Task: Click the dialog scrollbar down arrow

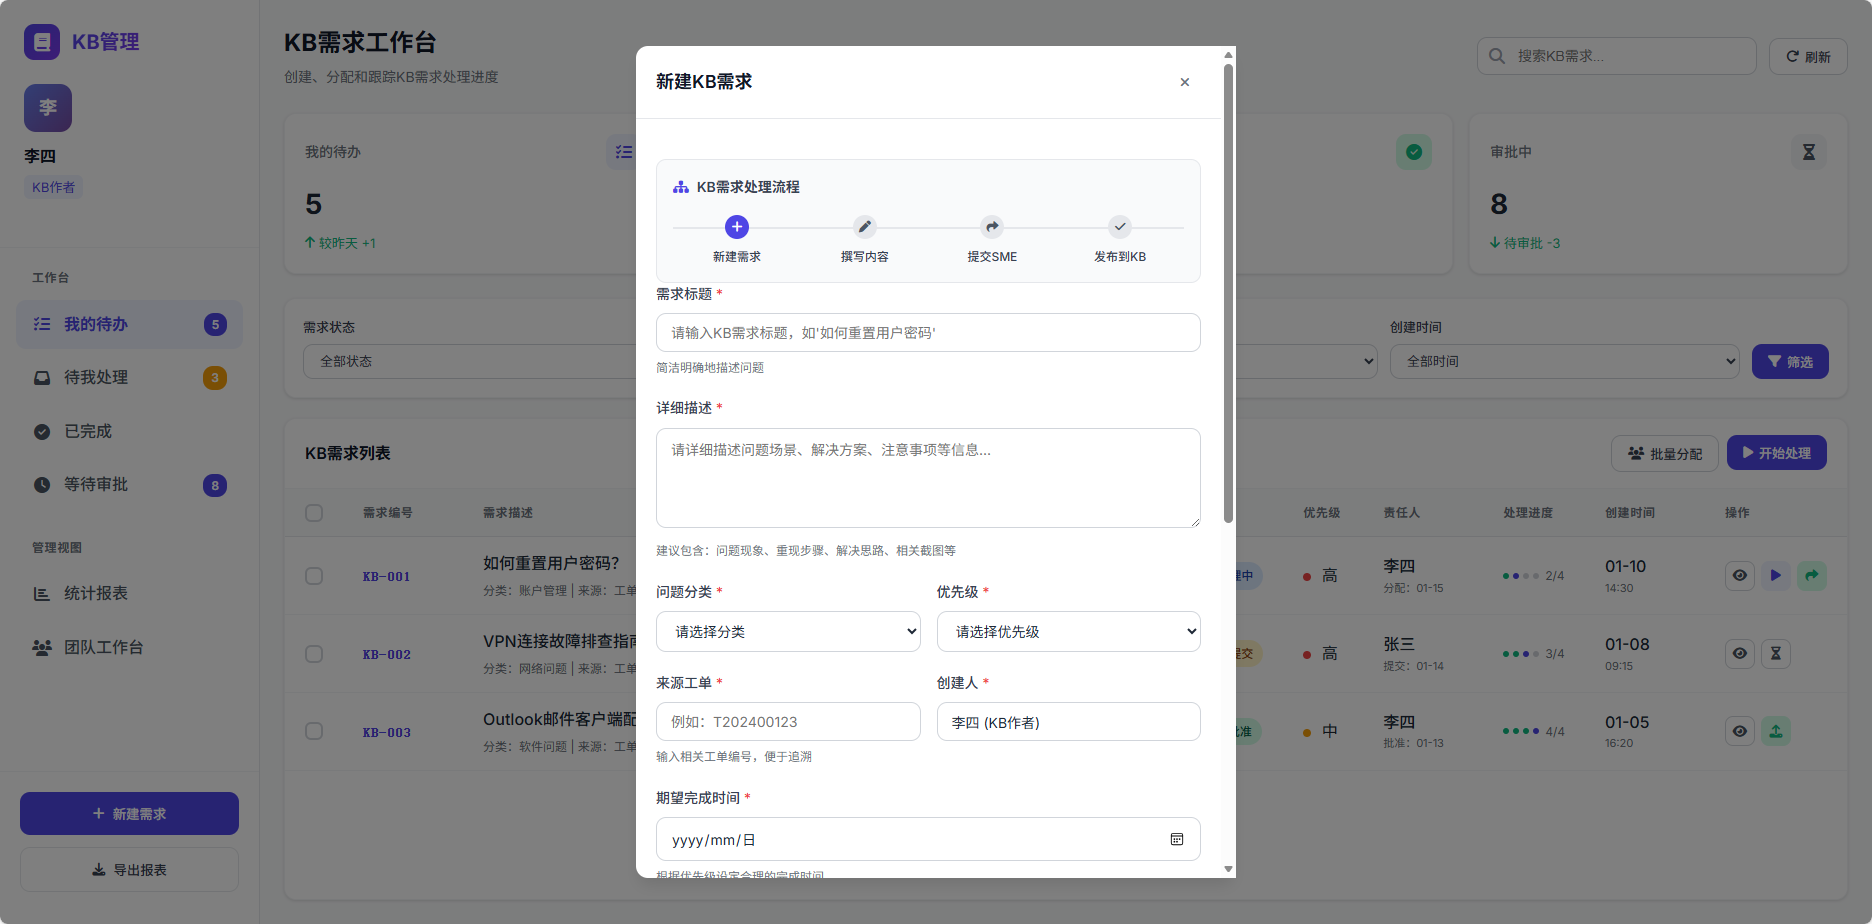Action: click(1228, 870)
